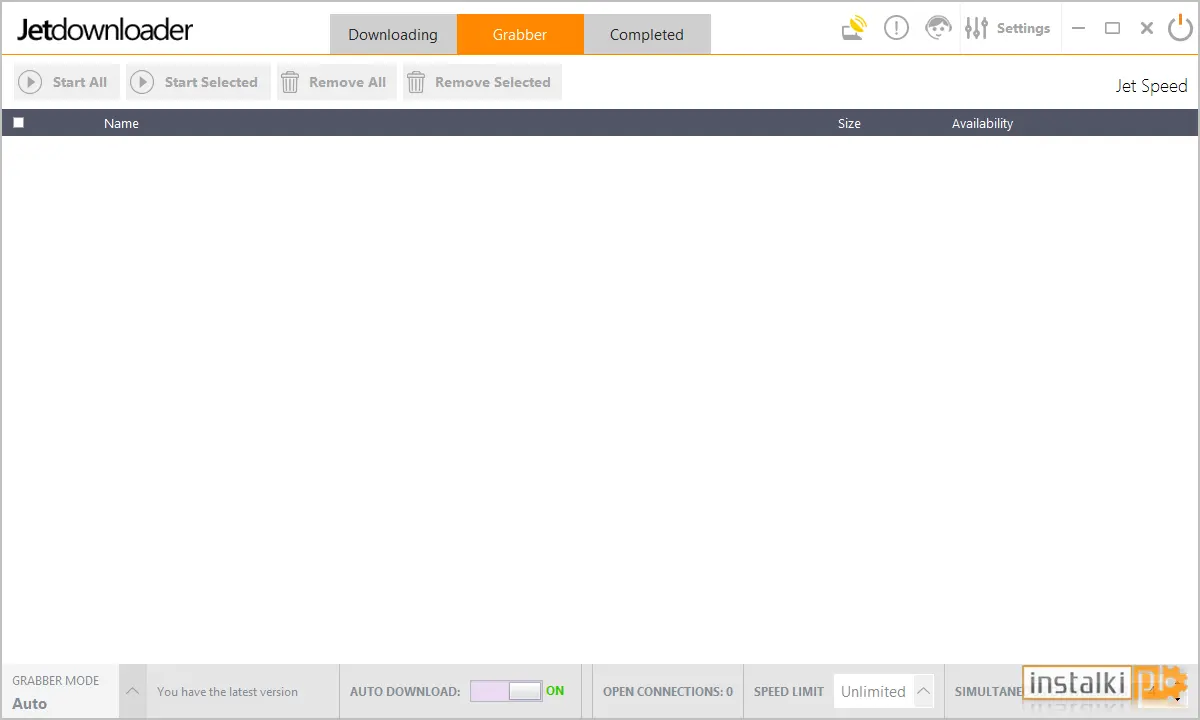1200x720 pixels.
Task: Open the Grabber tab
Action: click(x=520, y=34)
